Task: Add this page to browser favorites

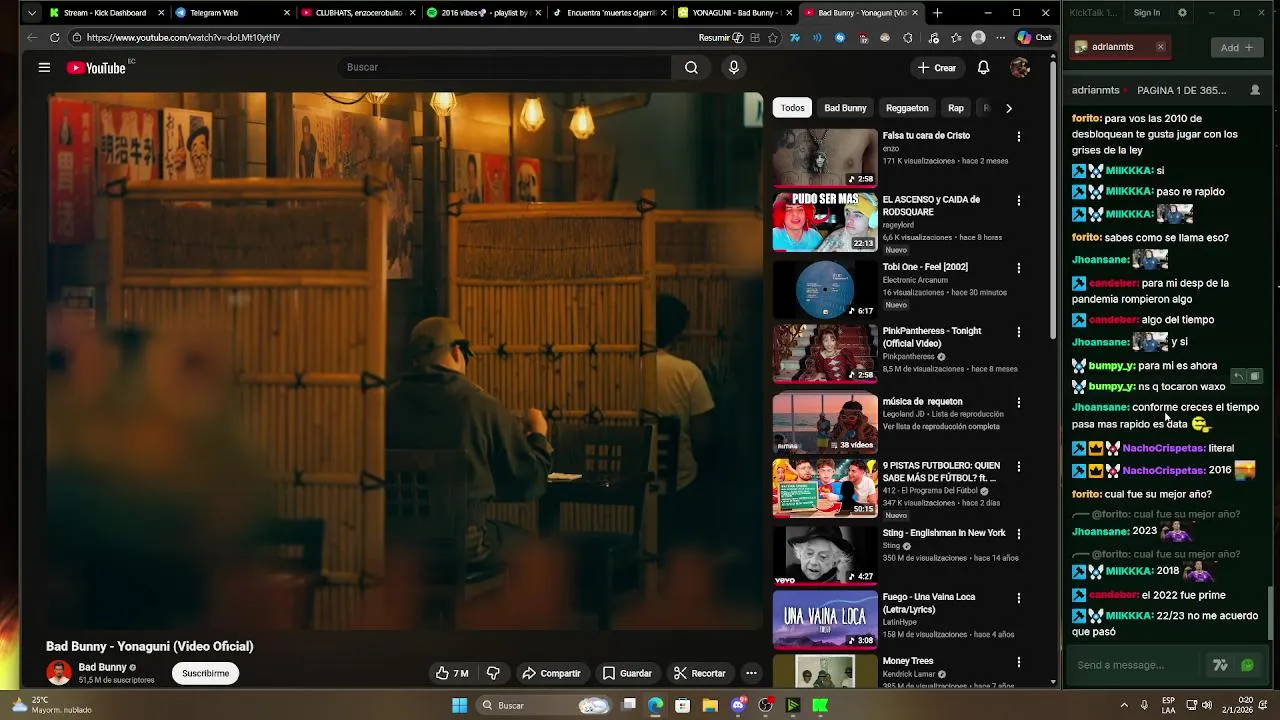Action: pos(772,37)
